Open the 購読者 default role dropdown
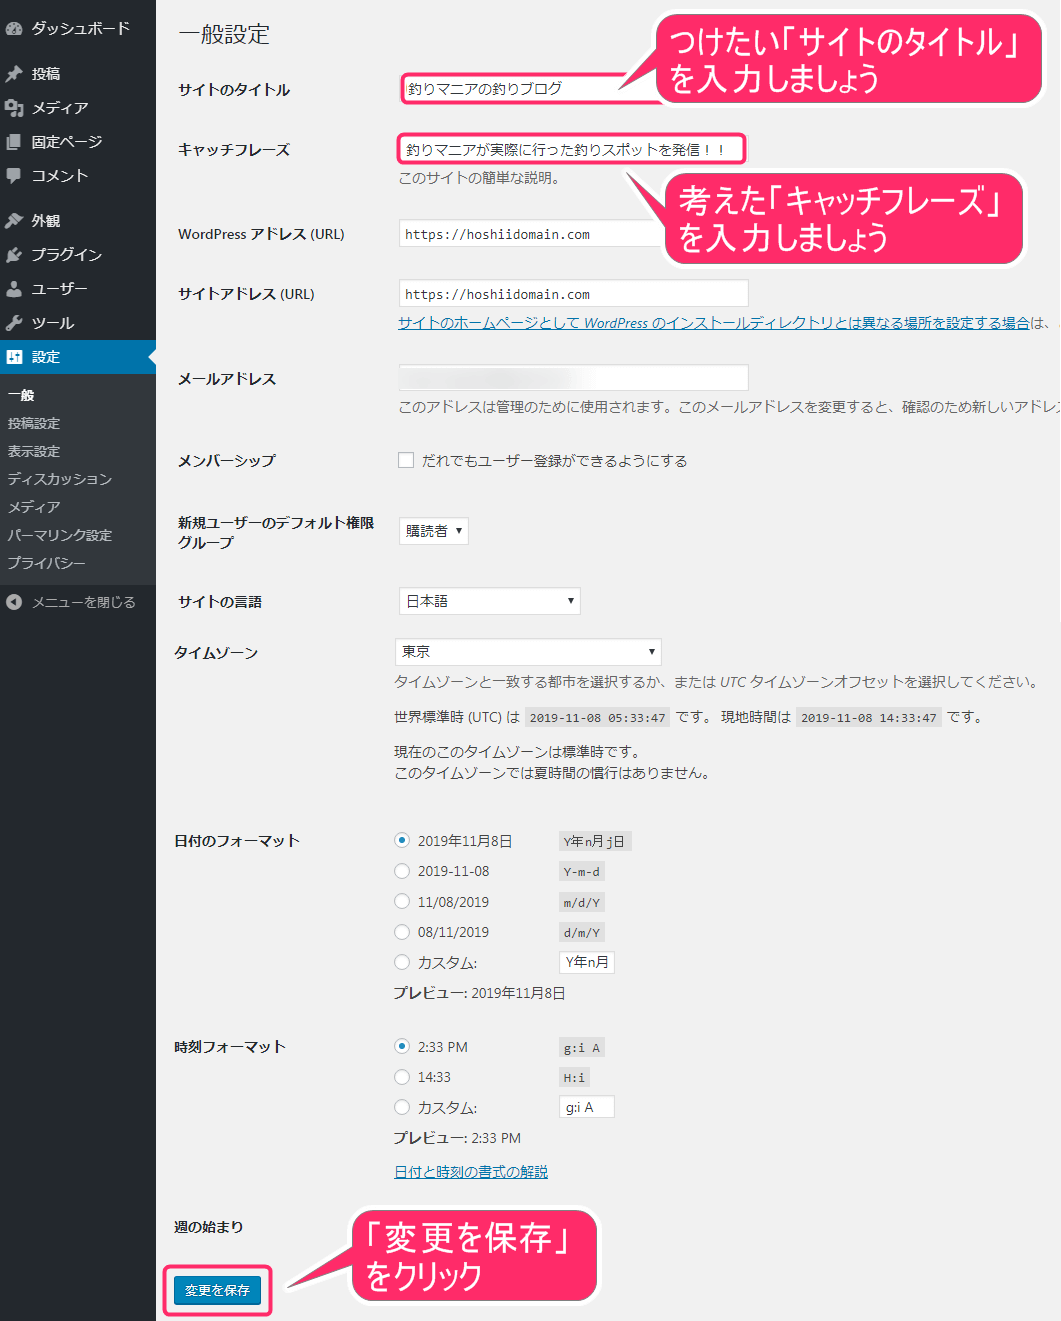This screenshot has height=1321, width=1061. point(433,531)
